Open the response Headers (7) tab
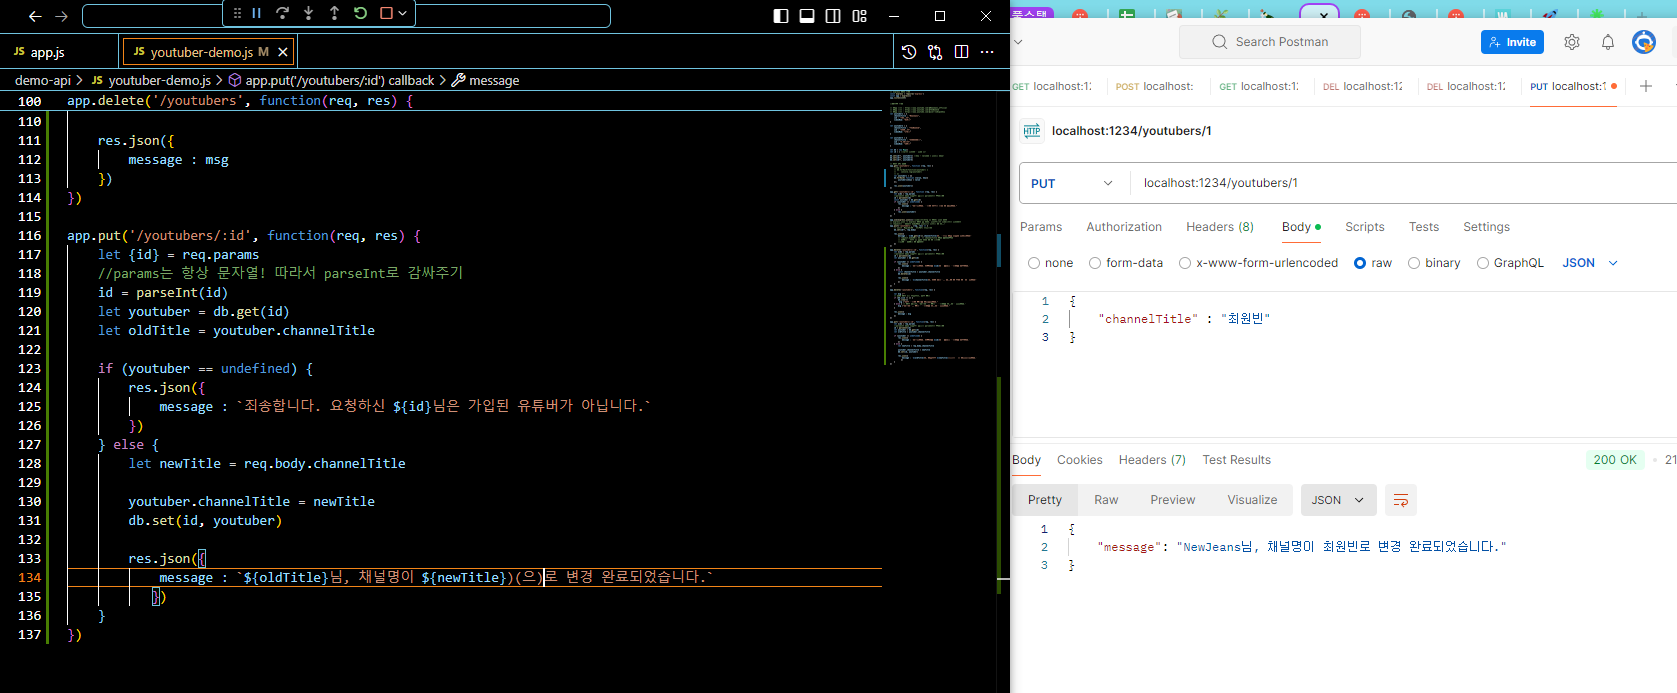The height and width of the screenshot is (693, 1677). click(1152, 460)
